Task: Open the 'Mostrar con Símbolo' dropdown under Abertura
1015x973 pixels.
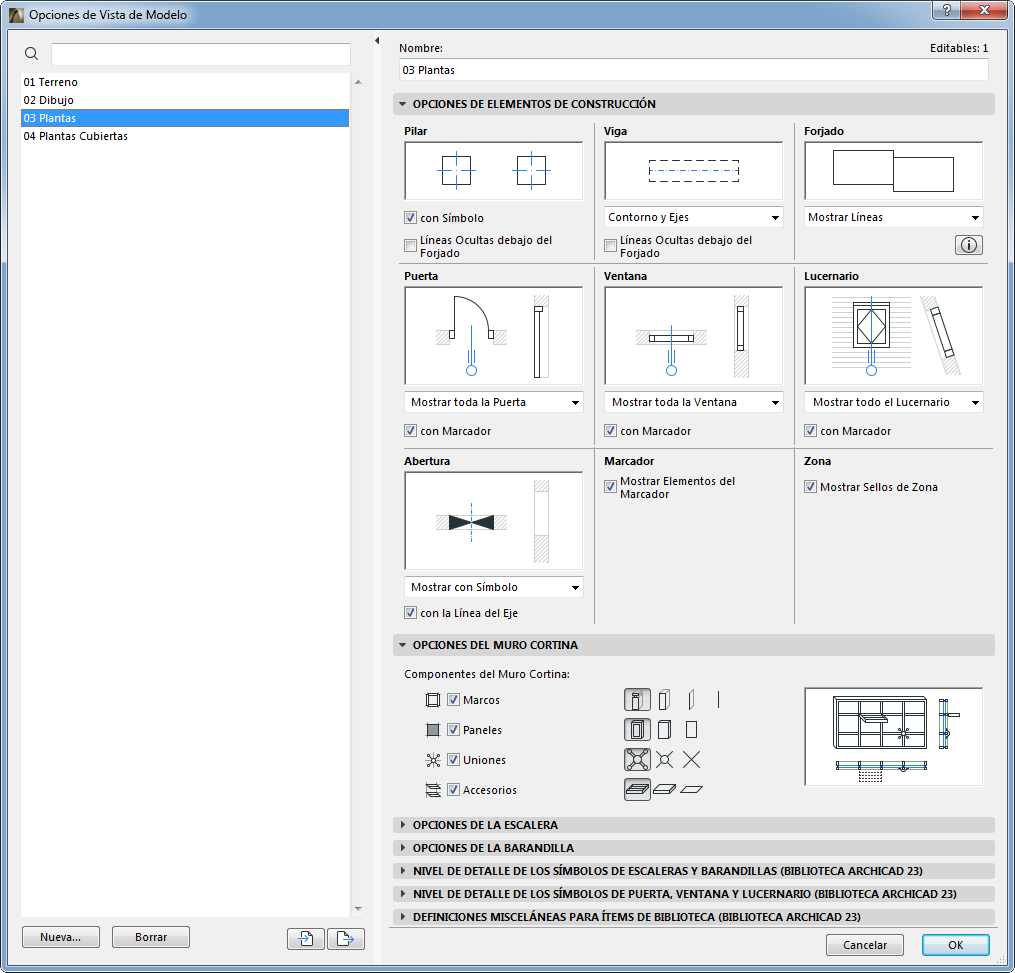Action: (493, 587)
